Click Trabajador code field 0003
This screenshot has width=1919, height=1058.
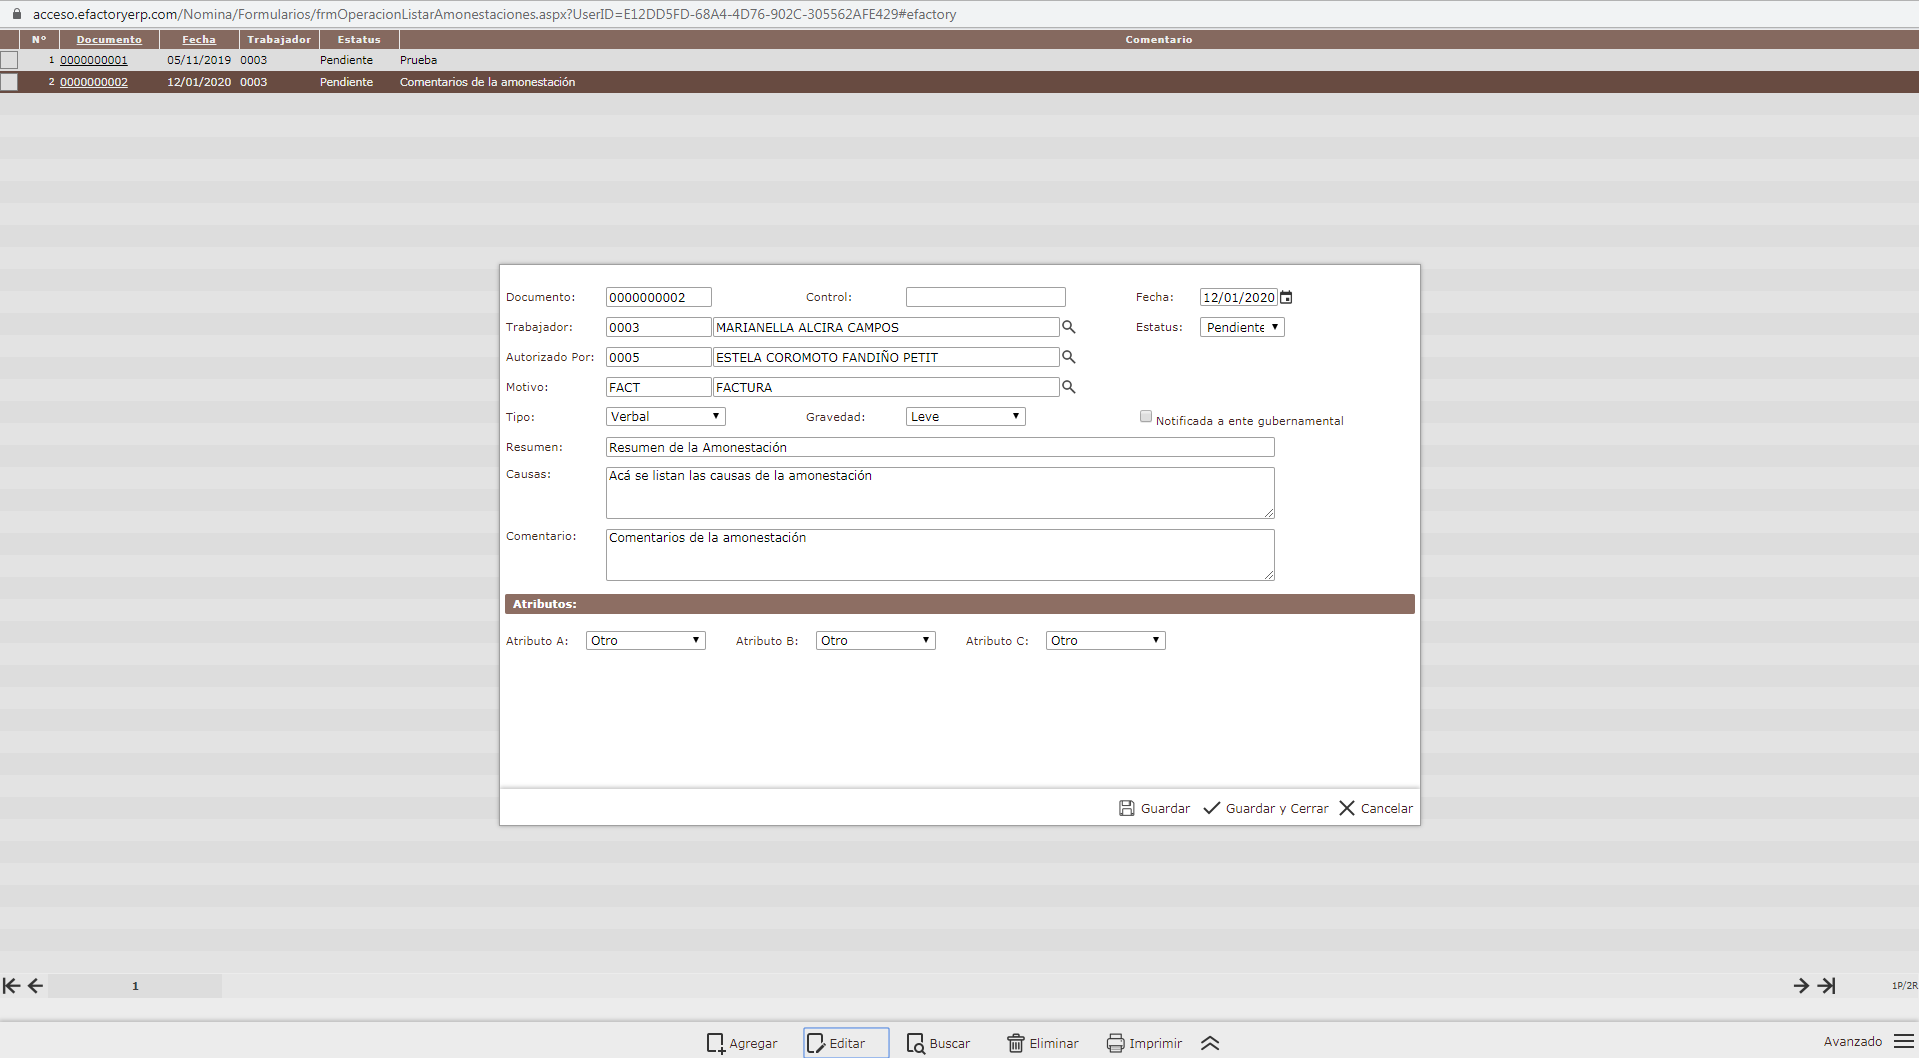659,327
